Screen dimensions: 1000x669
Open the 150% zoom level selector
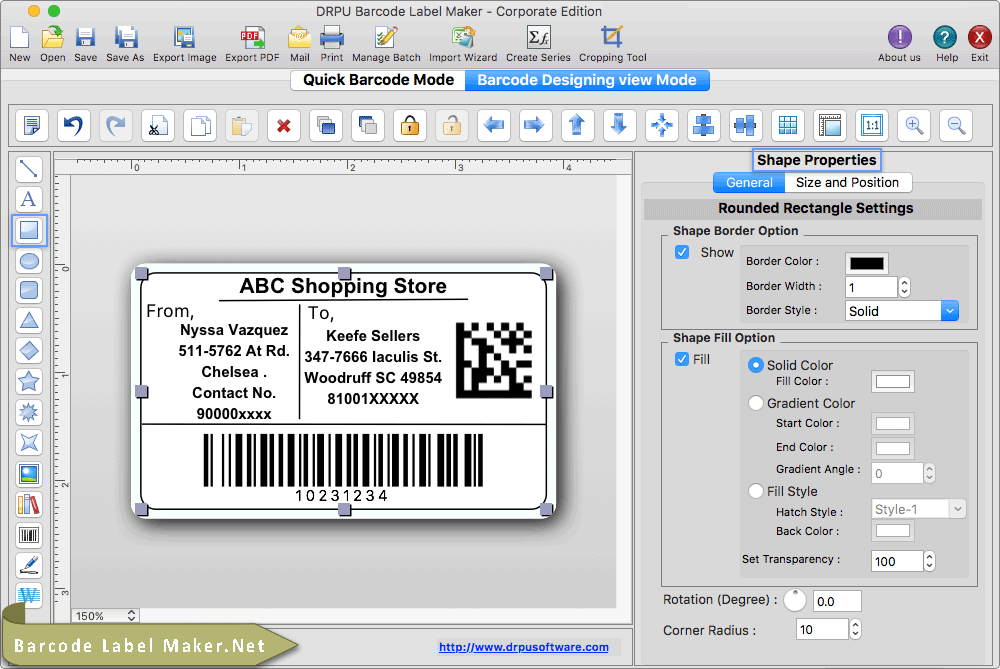tap(105, 615)
